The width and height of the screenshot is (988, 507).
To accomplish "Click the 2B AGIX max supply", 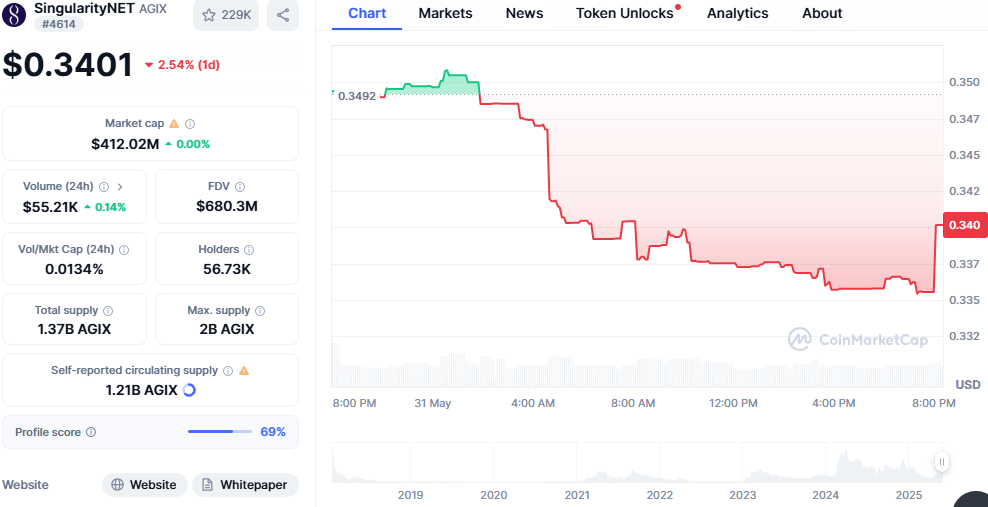I will click(227, 329).
